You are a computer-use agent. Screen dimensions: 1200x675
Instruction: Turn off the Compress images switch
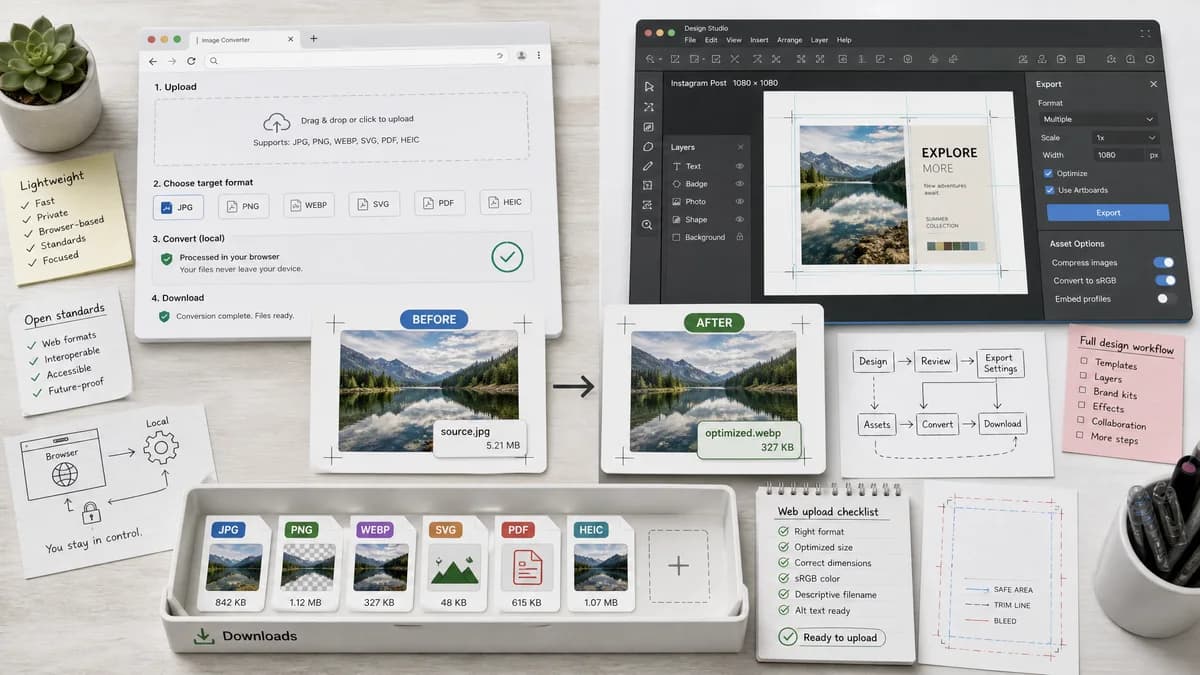1164,262
